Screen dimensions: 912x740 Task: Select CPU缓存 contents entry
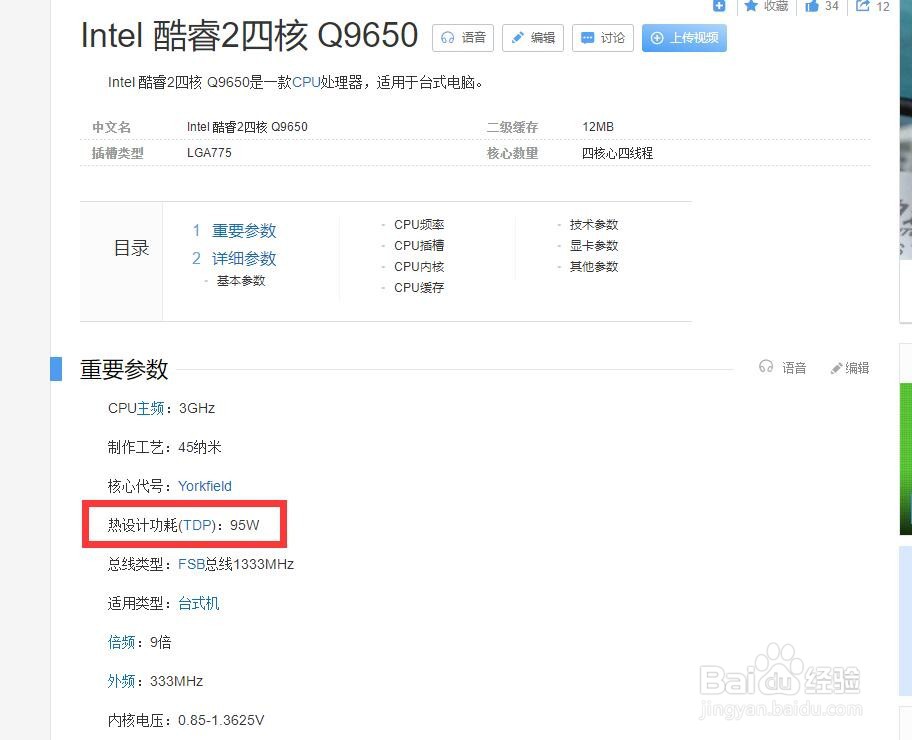pos(419,287)
